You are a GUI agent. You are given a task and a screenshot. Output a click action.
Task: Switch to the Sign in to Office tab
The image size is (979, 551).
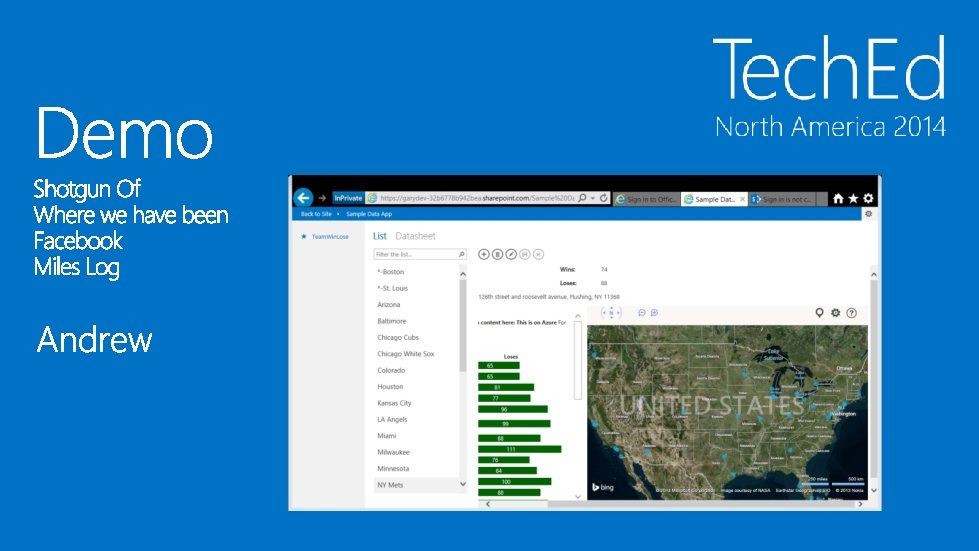[x=646, y=199]
